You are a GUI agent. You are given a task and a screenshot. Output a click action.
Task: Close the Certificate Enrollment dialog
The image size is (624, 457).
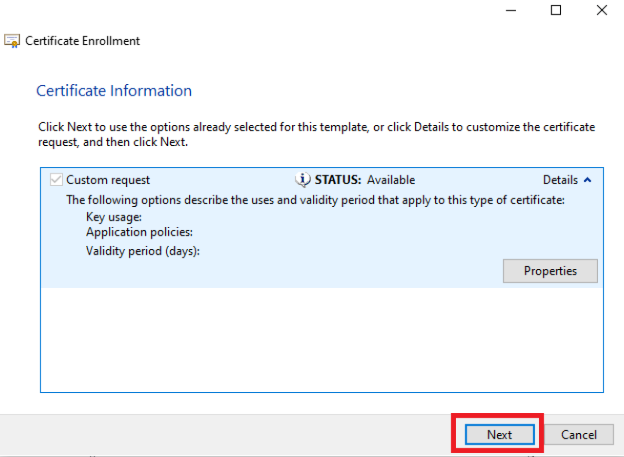click(x=602, y=10)
